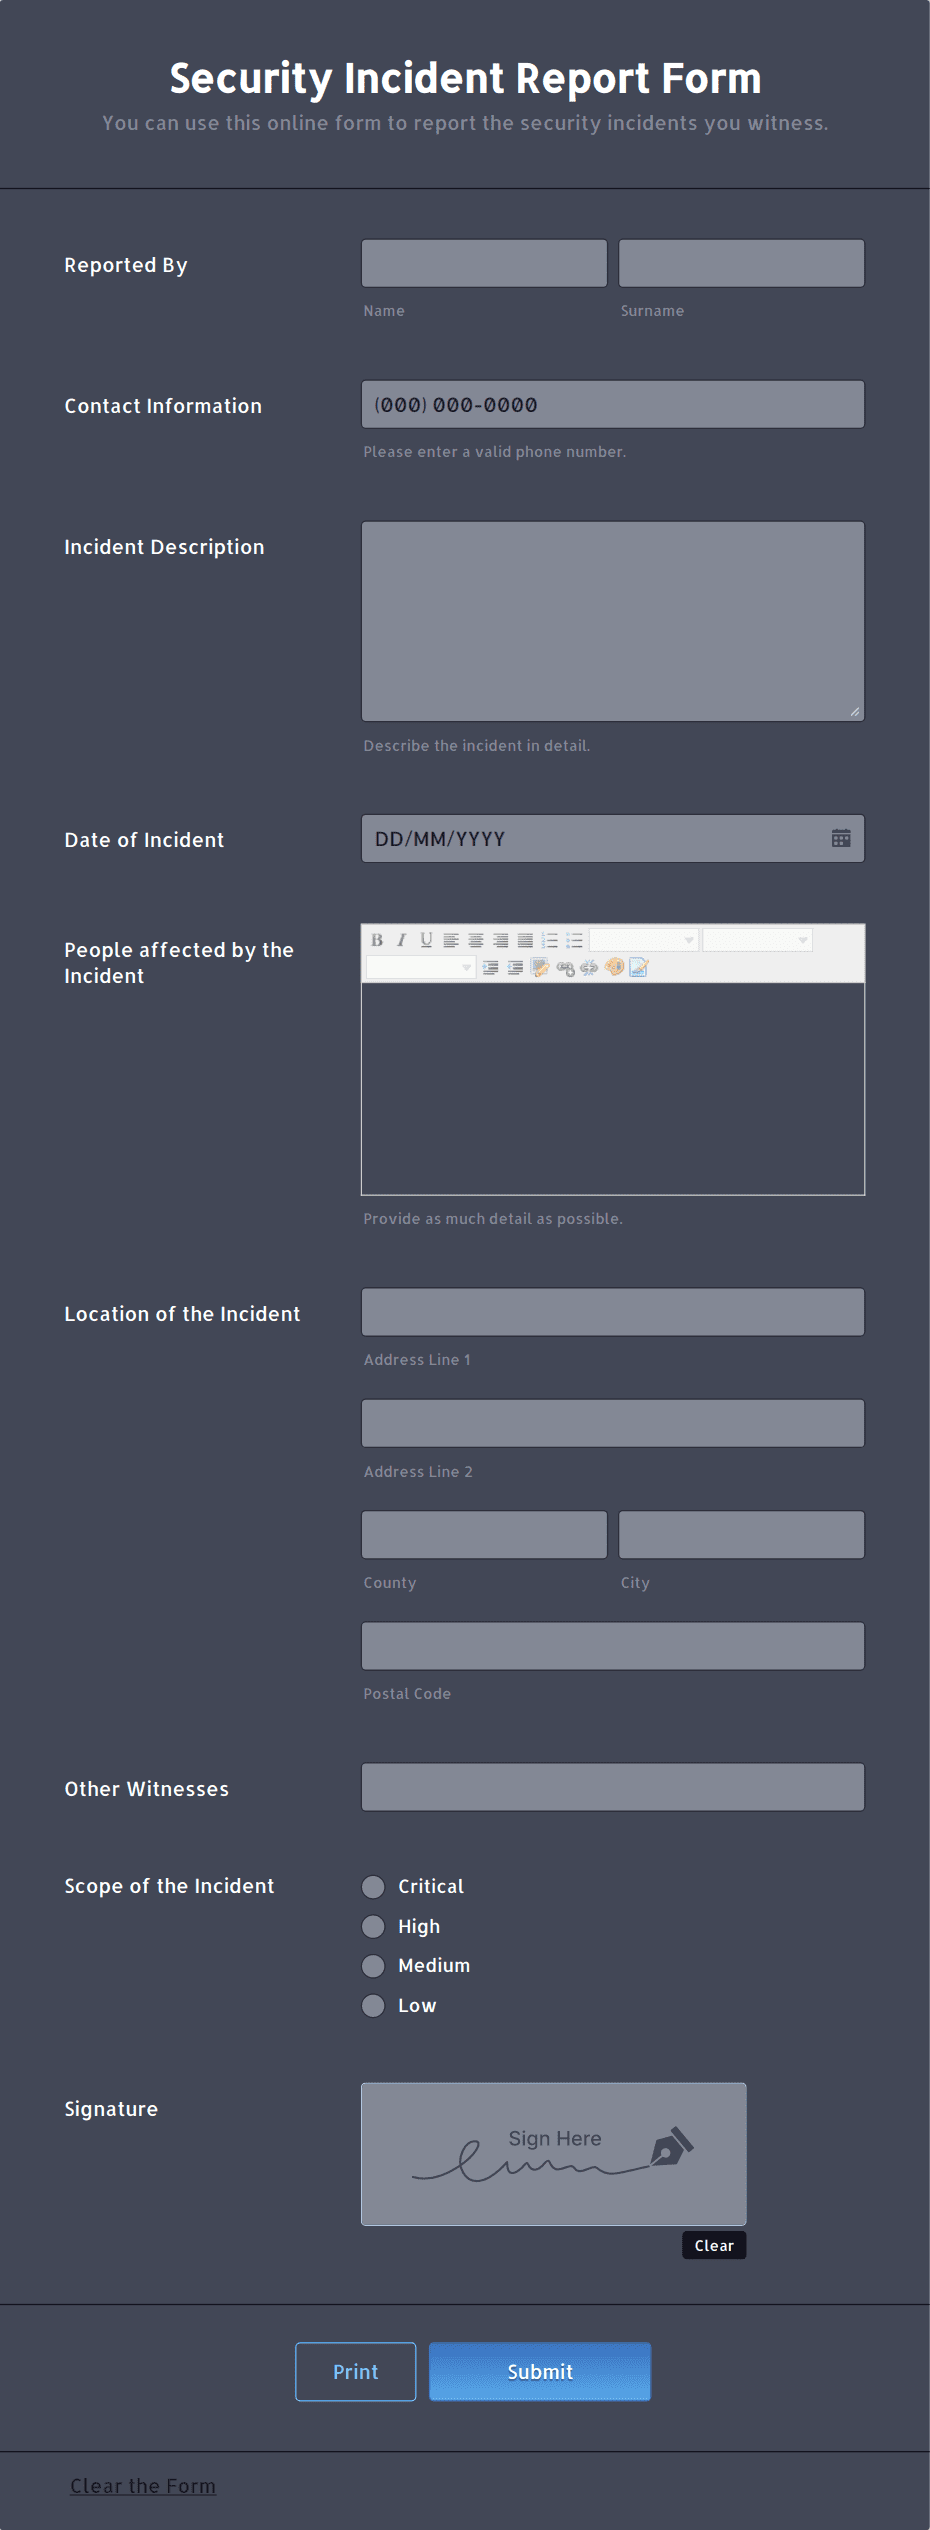930x2530 pixels.
Task: Apply italic formatting in the text editor
Action: [x=401, y=941]
